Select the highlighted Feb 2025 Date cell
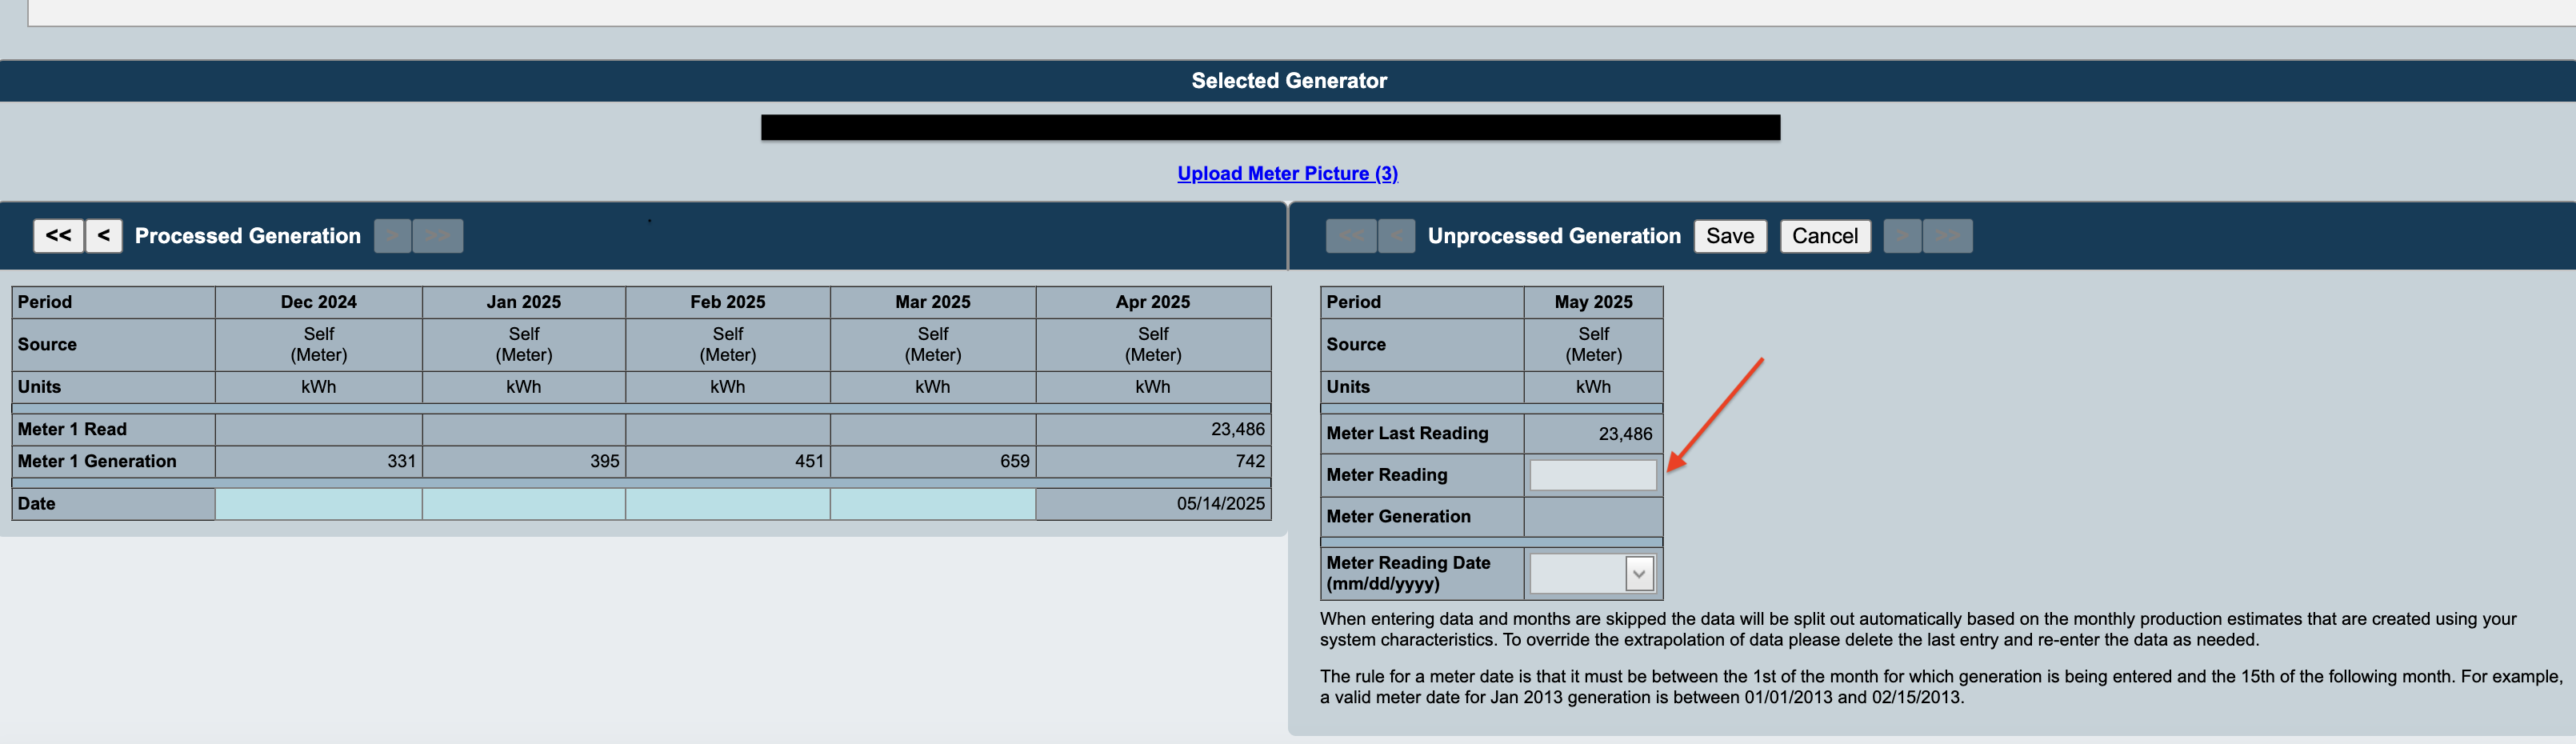This screenshot has height=744, width=2576. 727,504
